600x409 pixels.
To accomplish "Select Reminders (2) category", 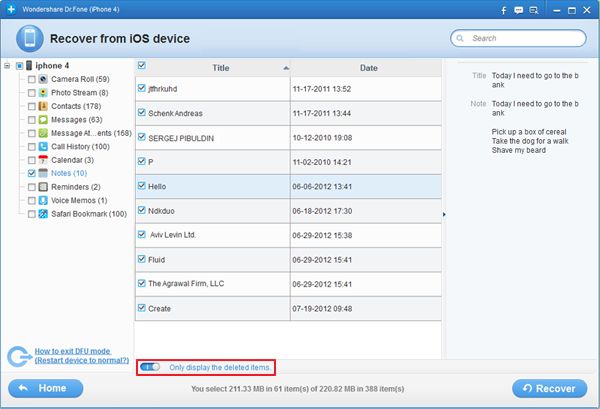I will (76, 187).
